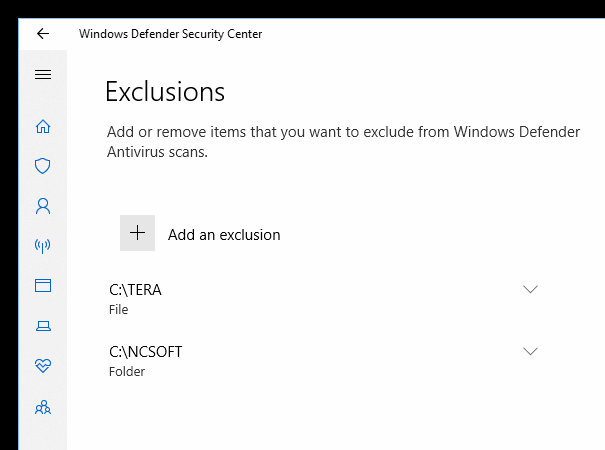Expand the C:\NCSOFT exclusion chevron
The image size is (605, 450).
pyautogui.click(x=530, y=351)
